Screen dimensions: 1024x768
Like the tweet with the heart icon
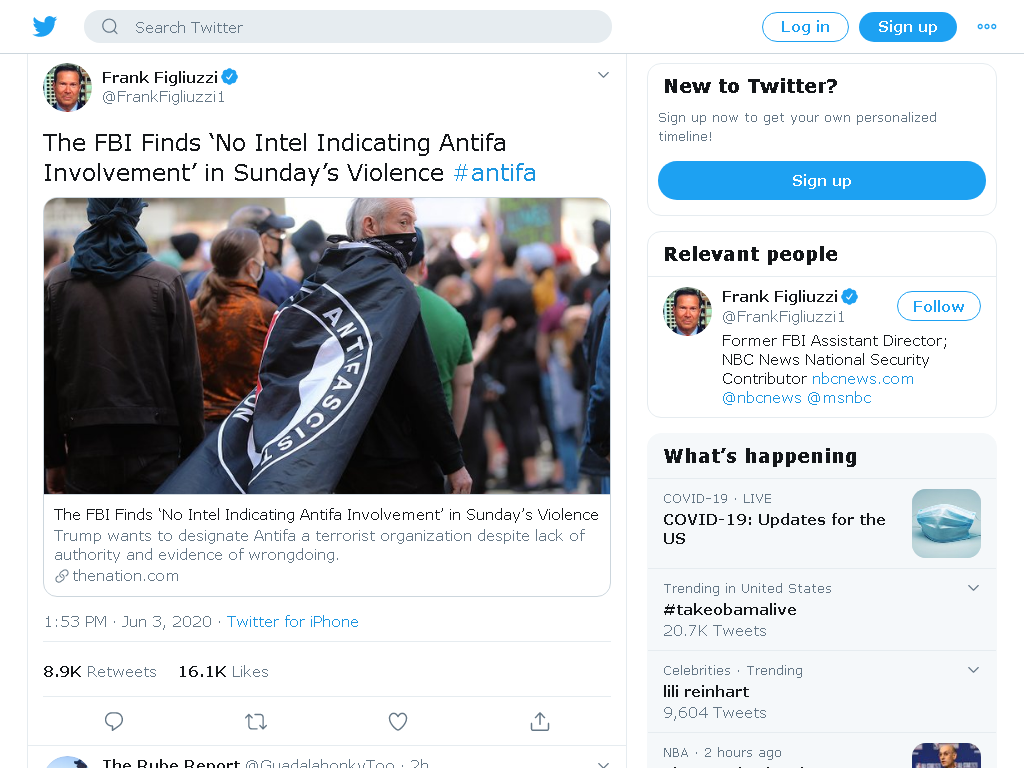(398, 722)
